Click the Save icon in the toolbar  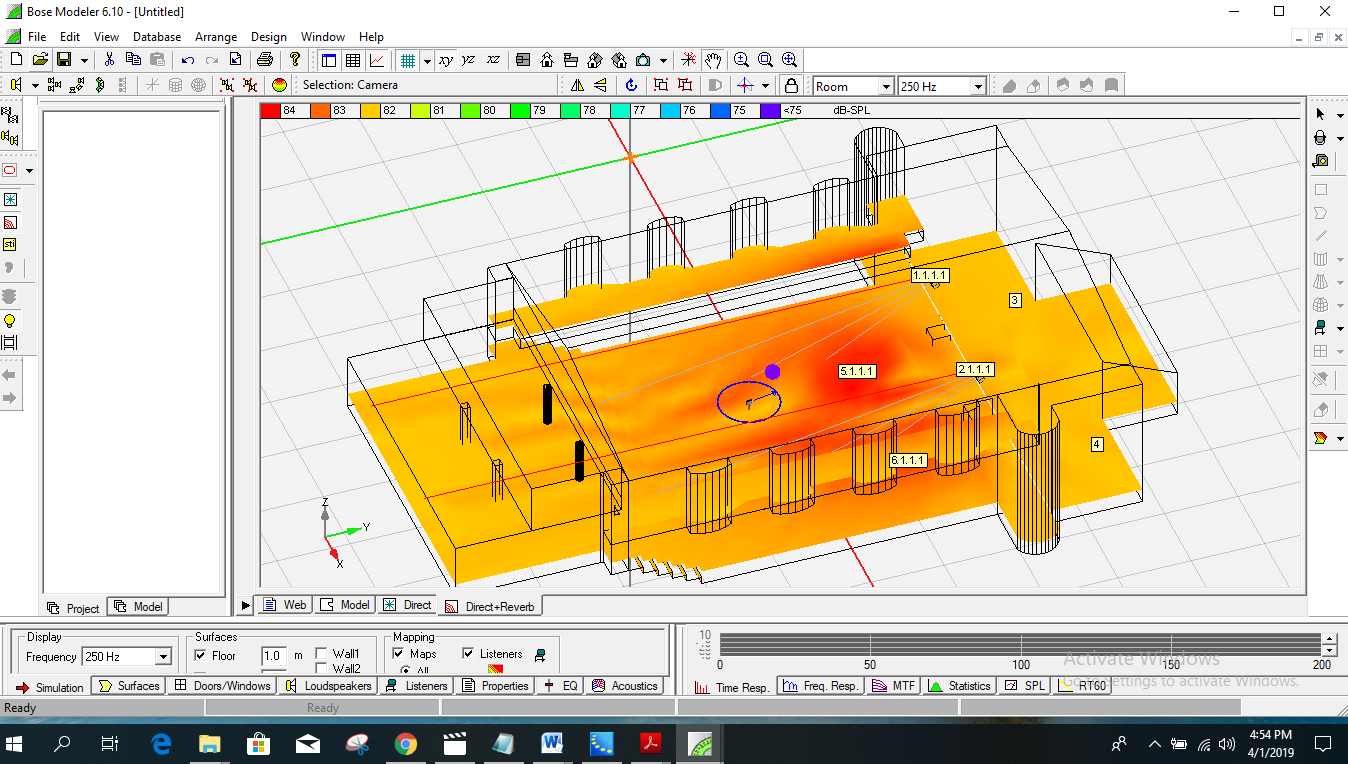point(64,60)
